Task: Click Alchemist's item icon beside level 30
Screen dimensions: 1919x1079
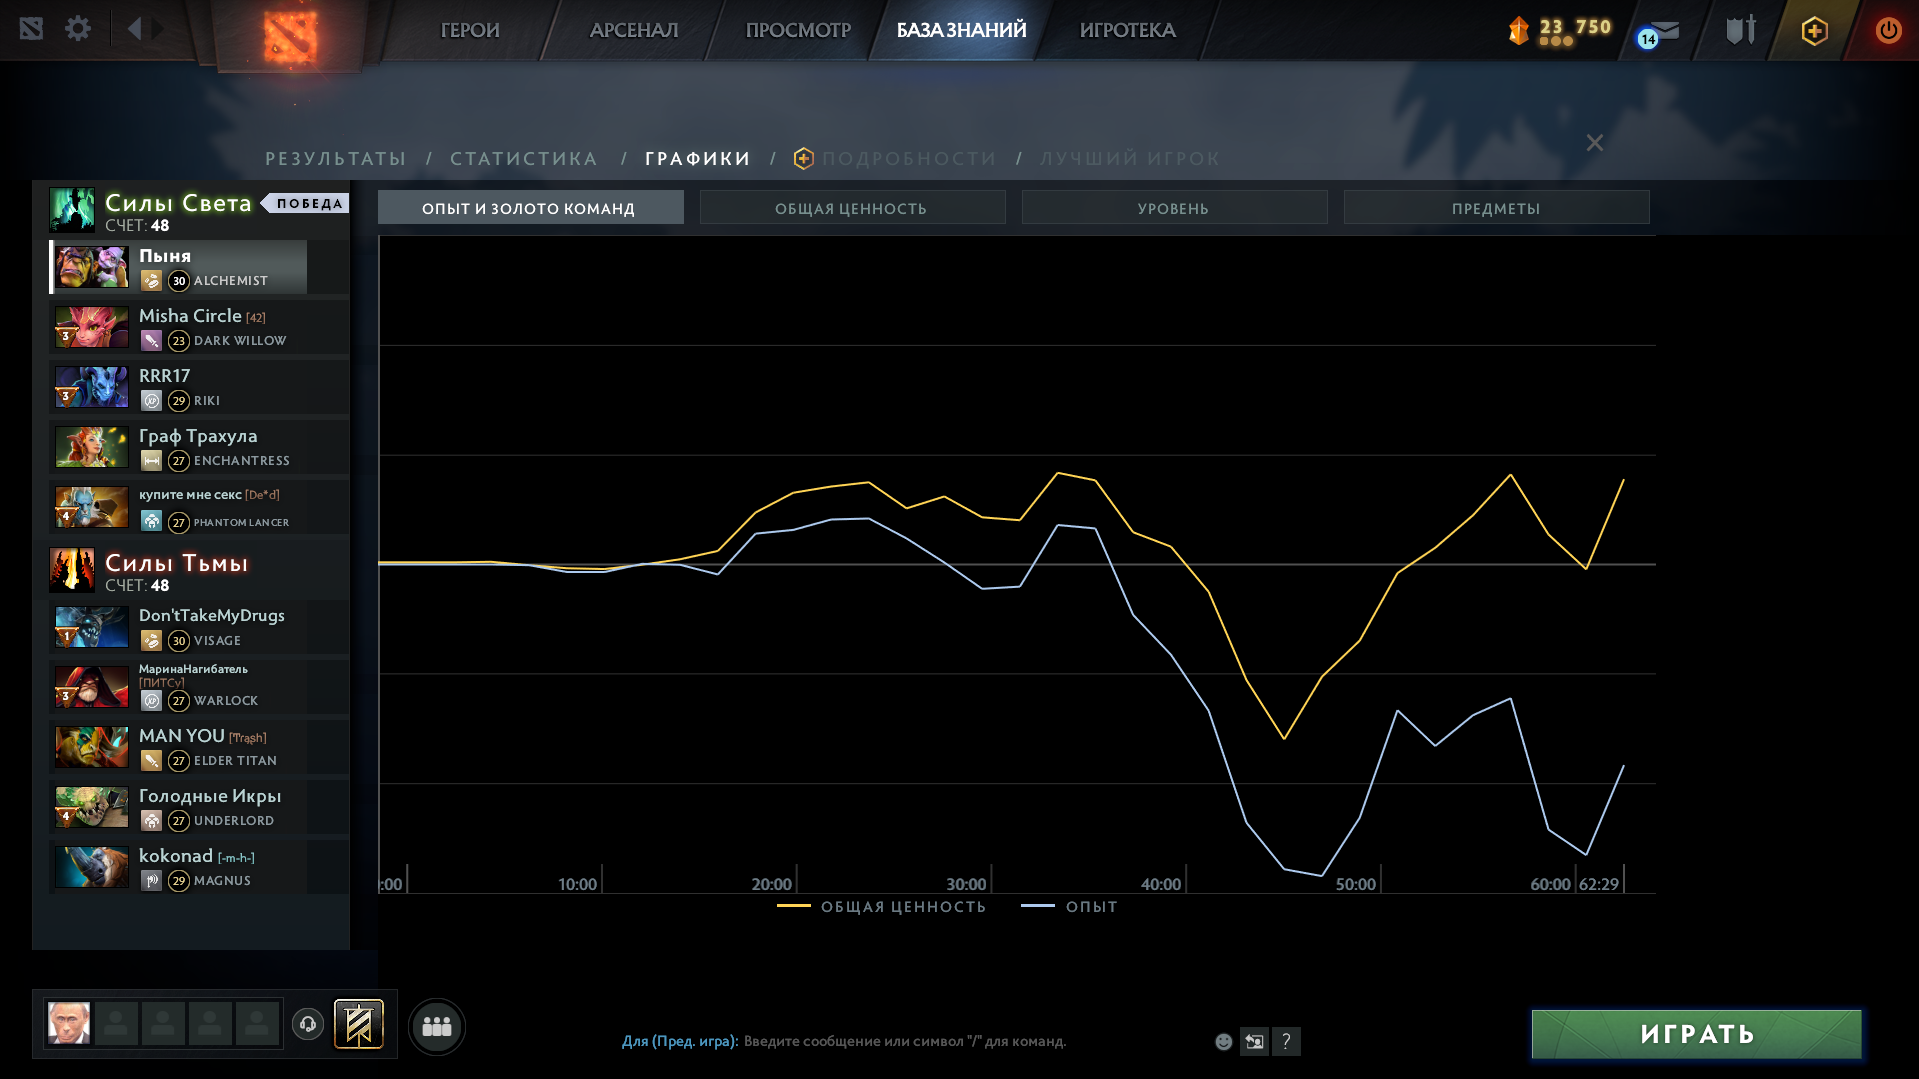Action: pos(151,281)
